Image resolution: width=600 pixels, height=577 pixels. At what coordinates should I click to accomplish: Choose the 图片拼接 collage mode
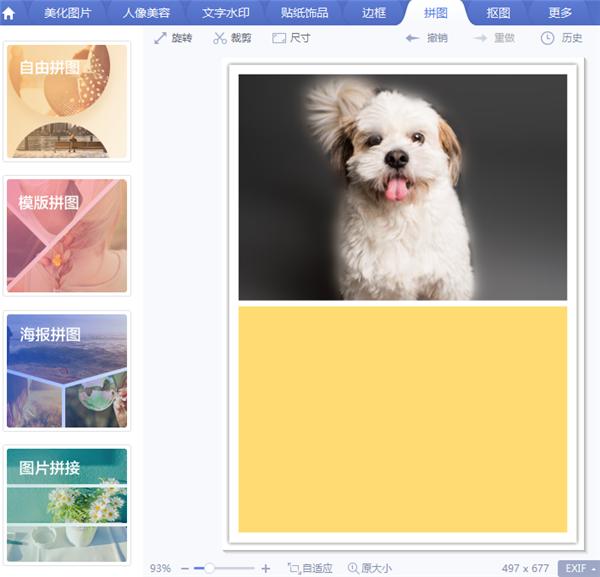(67, 505)
